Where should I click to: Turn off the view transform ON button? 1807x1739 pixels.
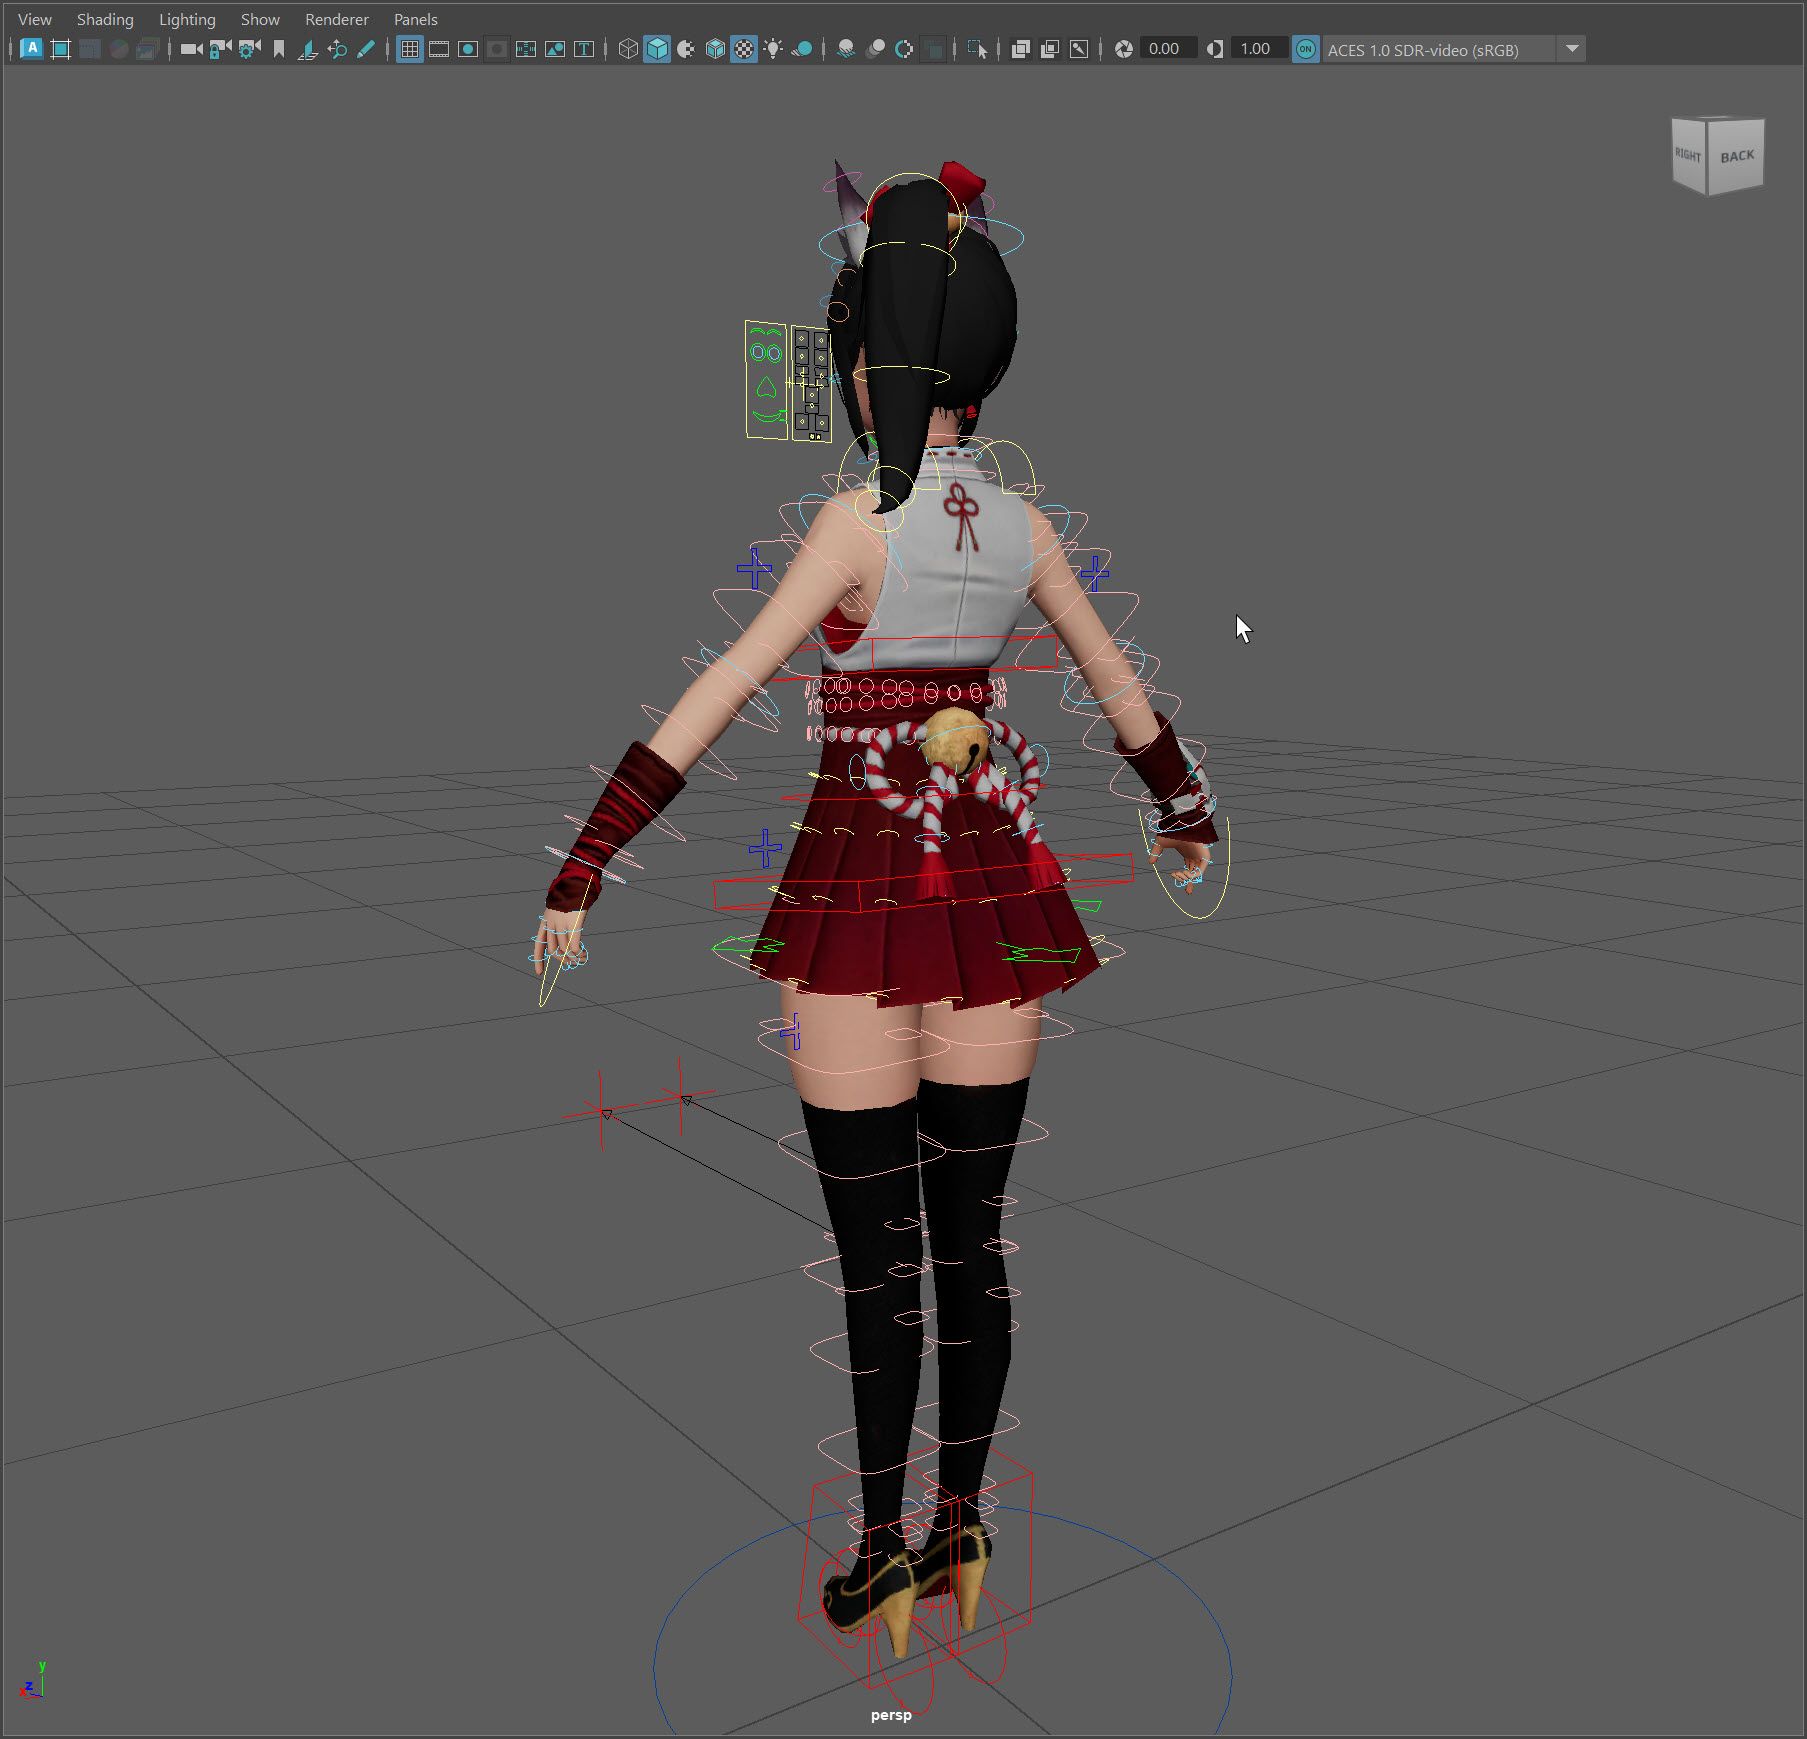[1306, 49]
